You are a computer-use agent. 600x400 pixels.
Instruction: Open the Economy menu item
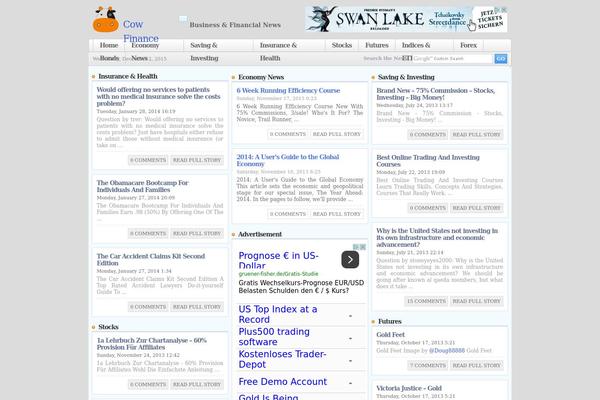pos(145,46)
